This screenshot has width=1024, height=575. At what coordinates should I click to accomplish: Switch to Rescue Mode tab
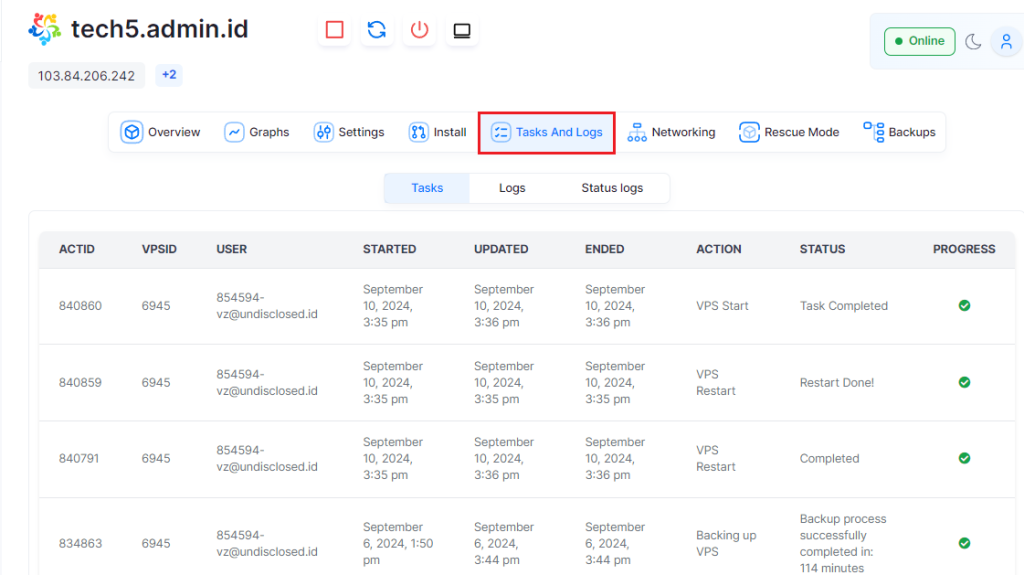pos(789,132)
